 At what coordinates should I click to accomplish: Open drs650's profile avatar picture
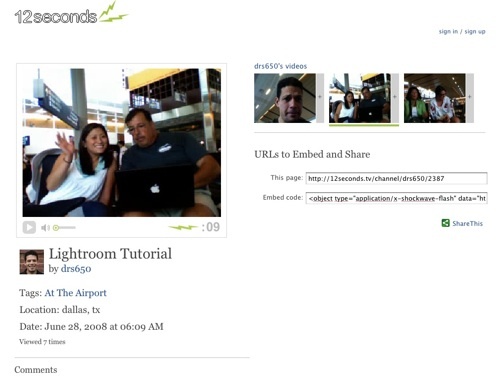pos(32,262)
